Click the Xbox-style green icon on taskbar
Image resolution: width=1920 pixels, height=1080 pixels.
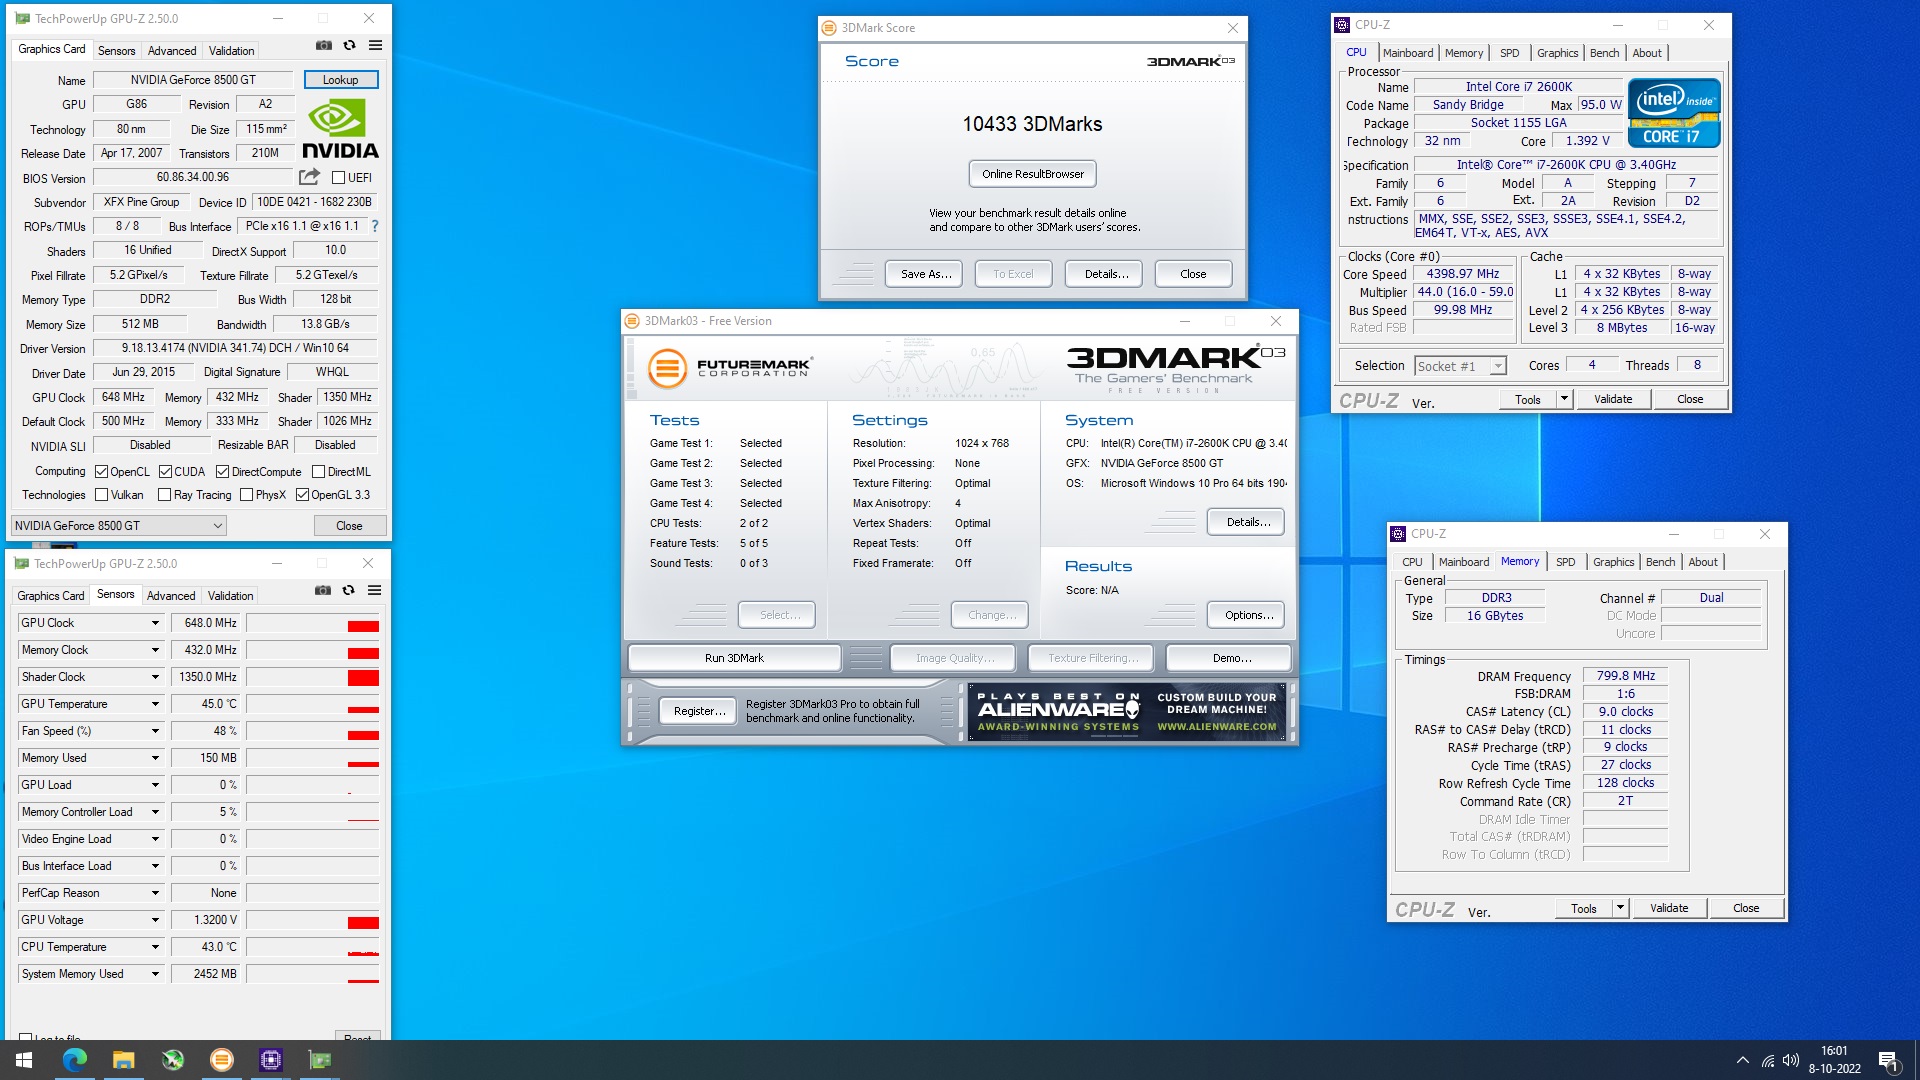(172, 1060)
